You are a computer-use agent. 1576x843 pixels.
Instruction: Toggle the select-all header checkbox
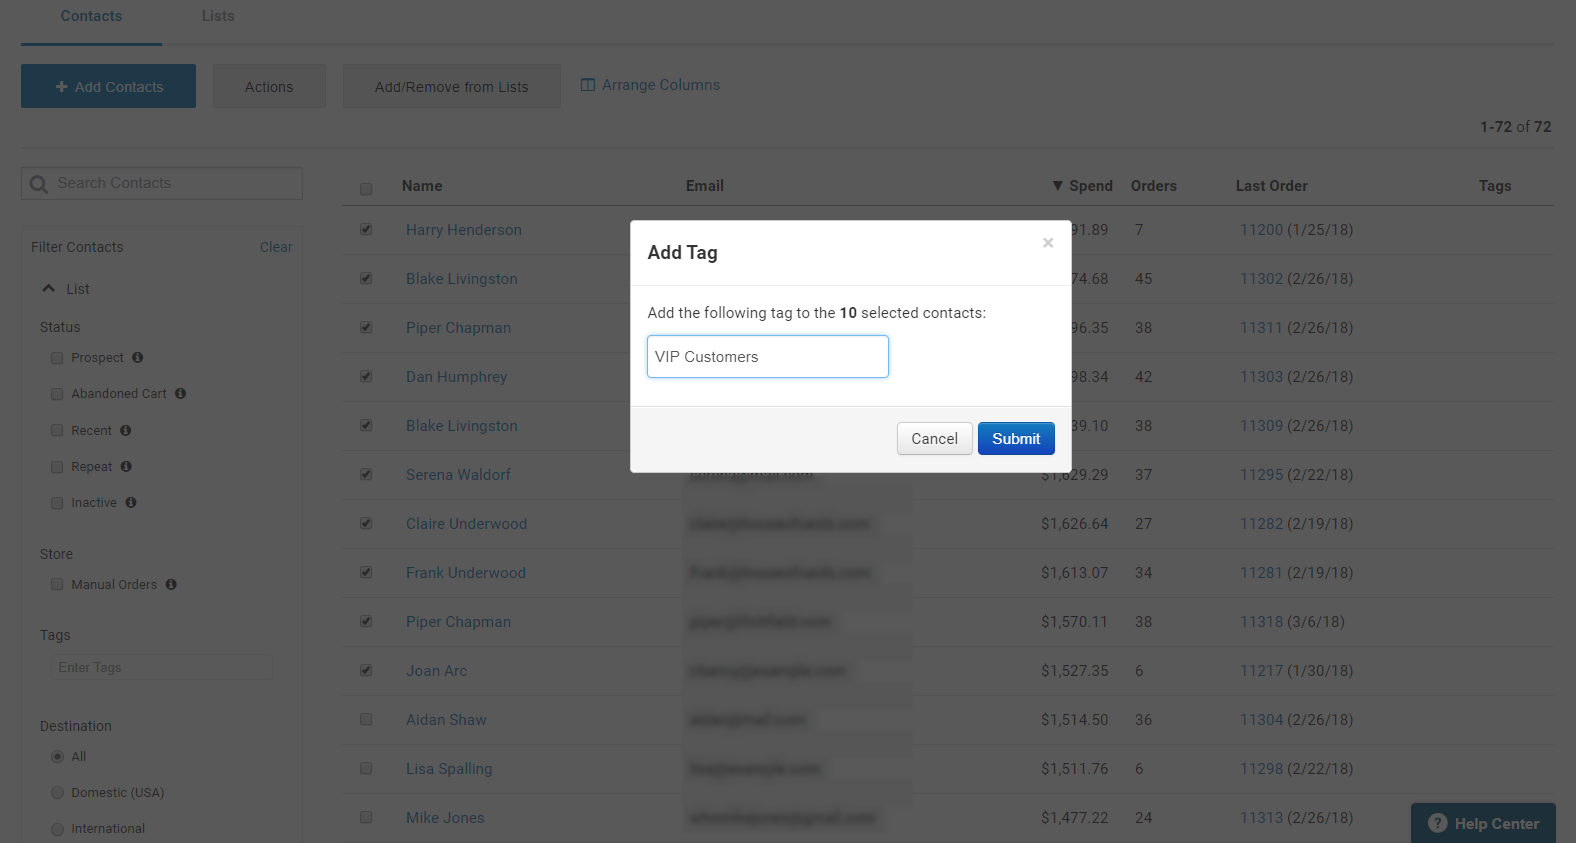click(x=366, y=189)
